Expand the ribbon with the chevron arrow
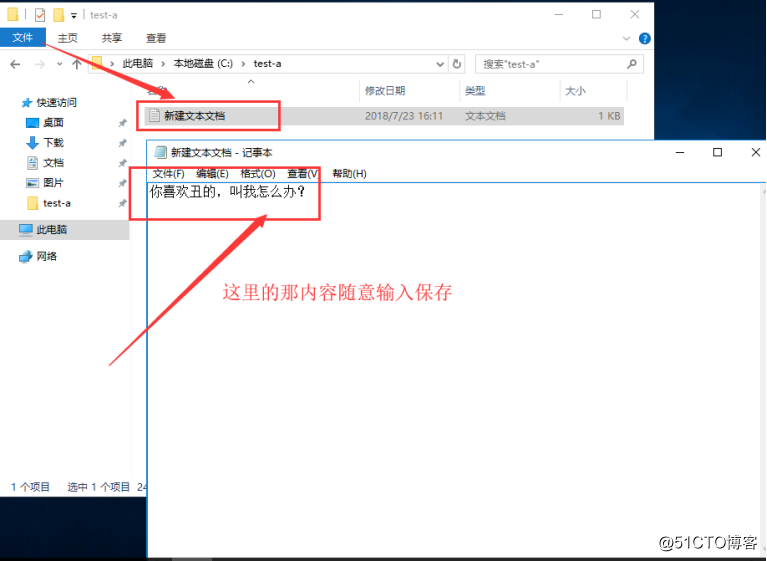 coord(626,38)
